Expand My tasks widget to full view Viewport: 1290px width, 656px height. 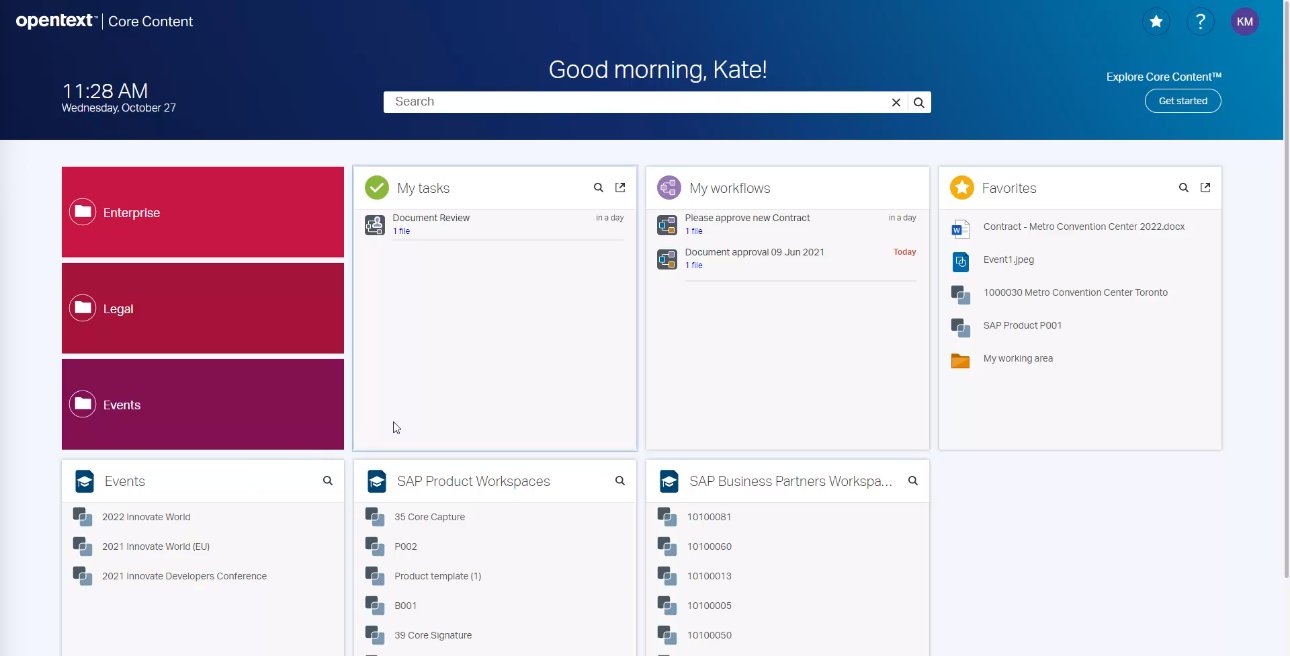tap(620, 188)
